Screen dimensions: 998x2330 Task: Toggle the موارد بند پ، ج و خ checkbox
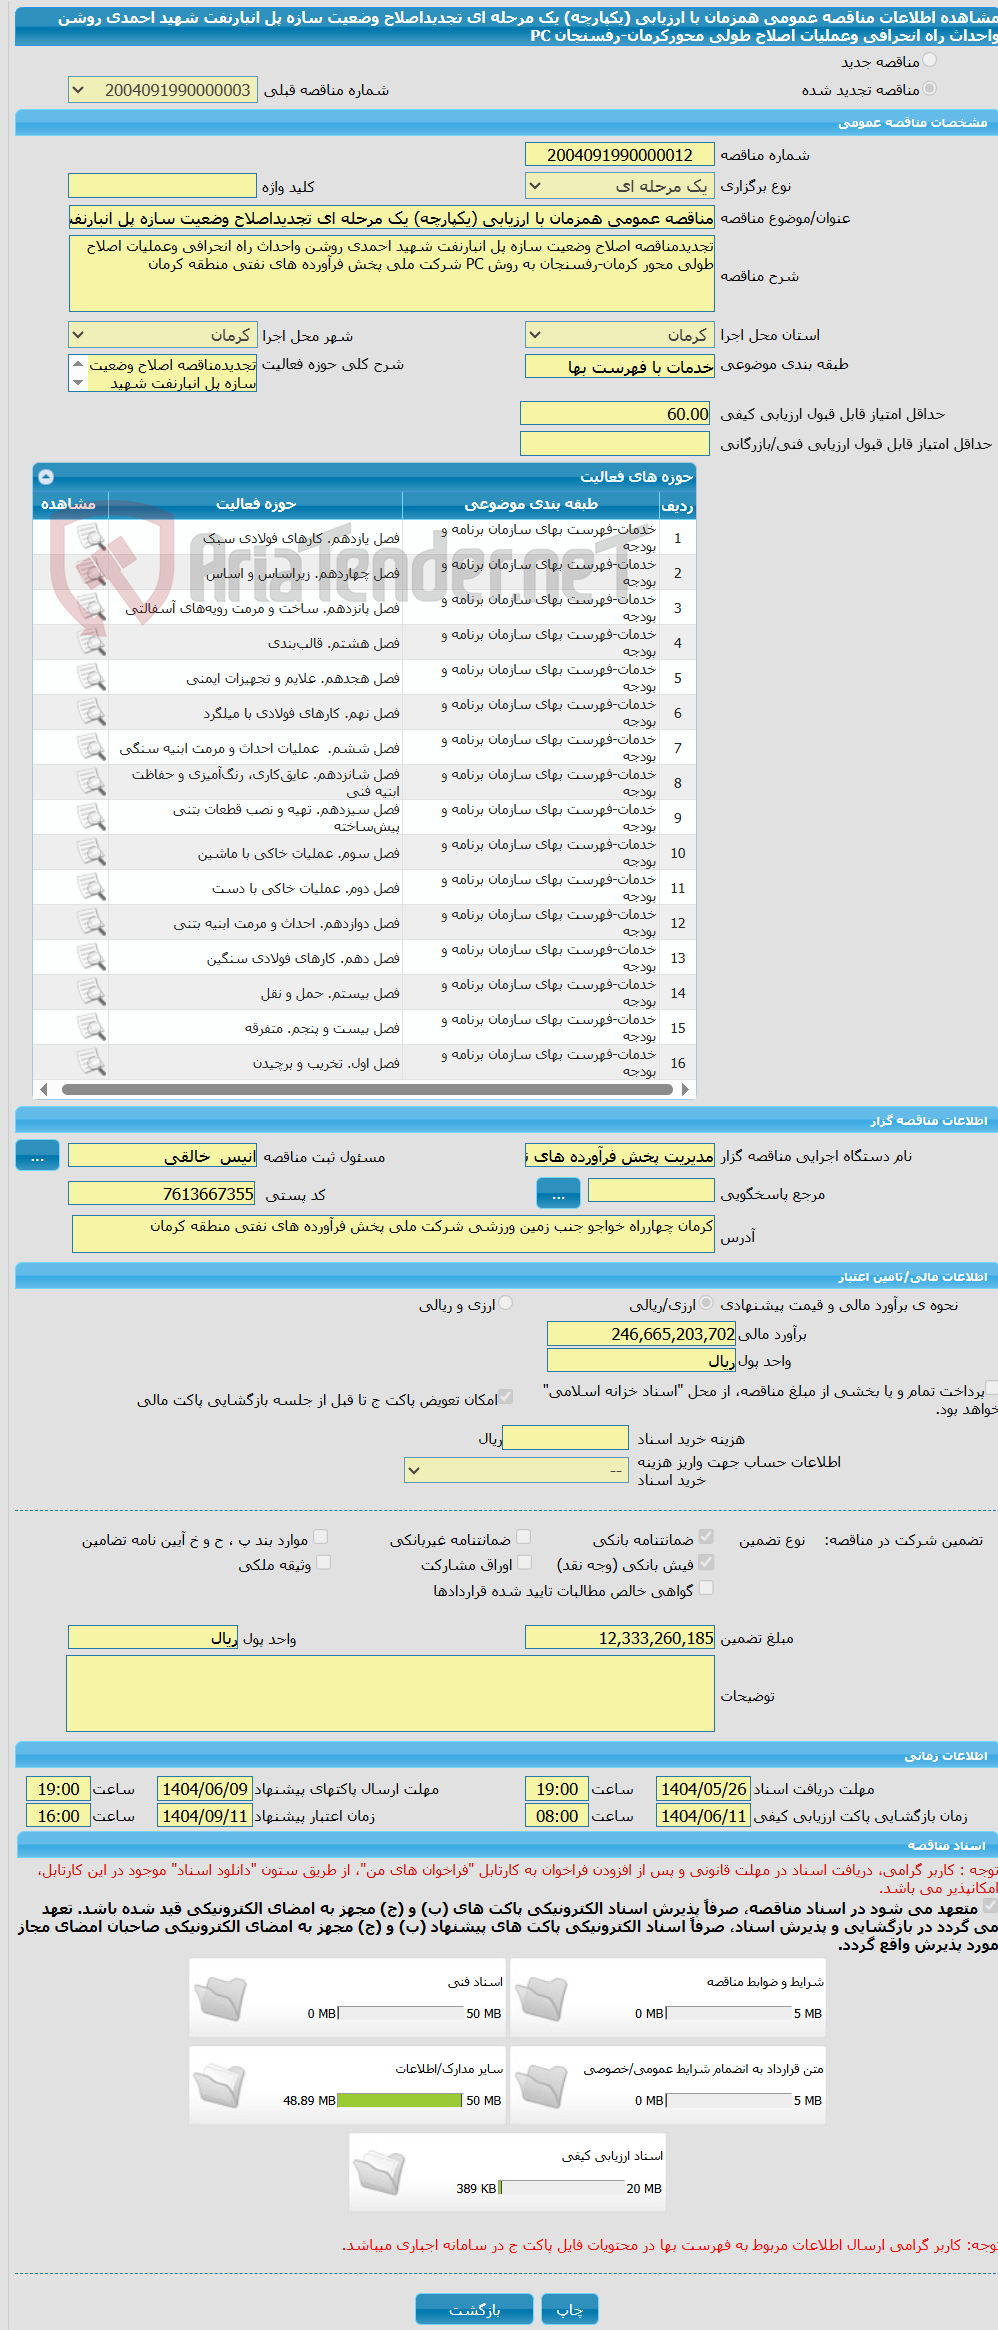[x=321, y=1537]
